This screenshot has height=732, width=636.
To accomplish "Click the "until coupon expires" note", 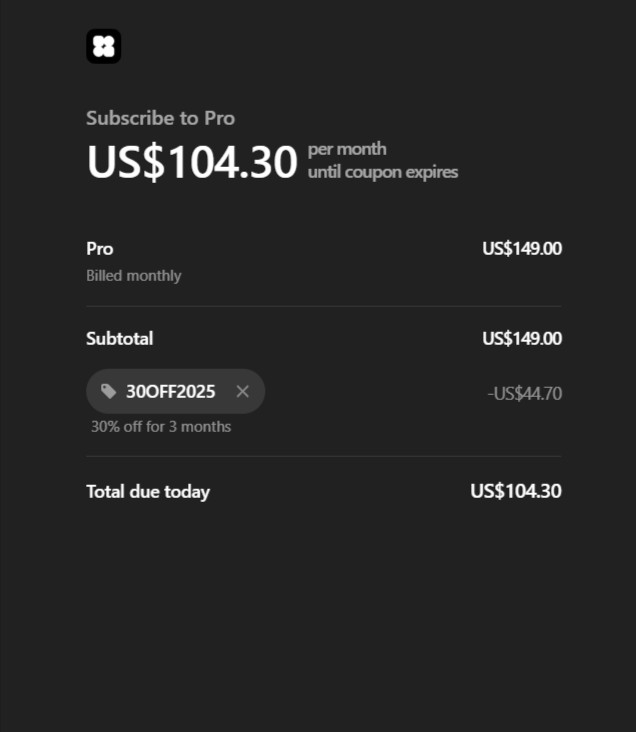I will [383, 172].
